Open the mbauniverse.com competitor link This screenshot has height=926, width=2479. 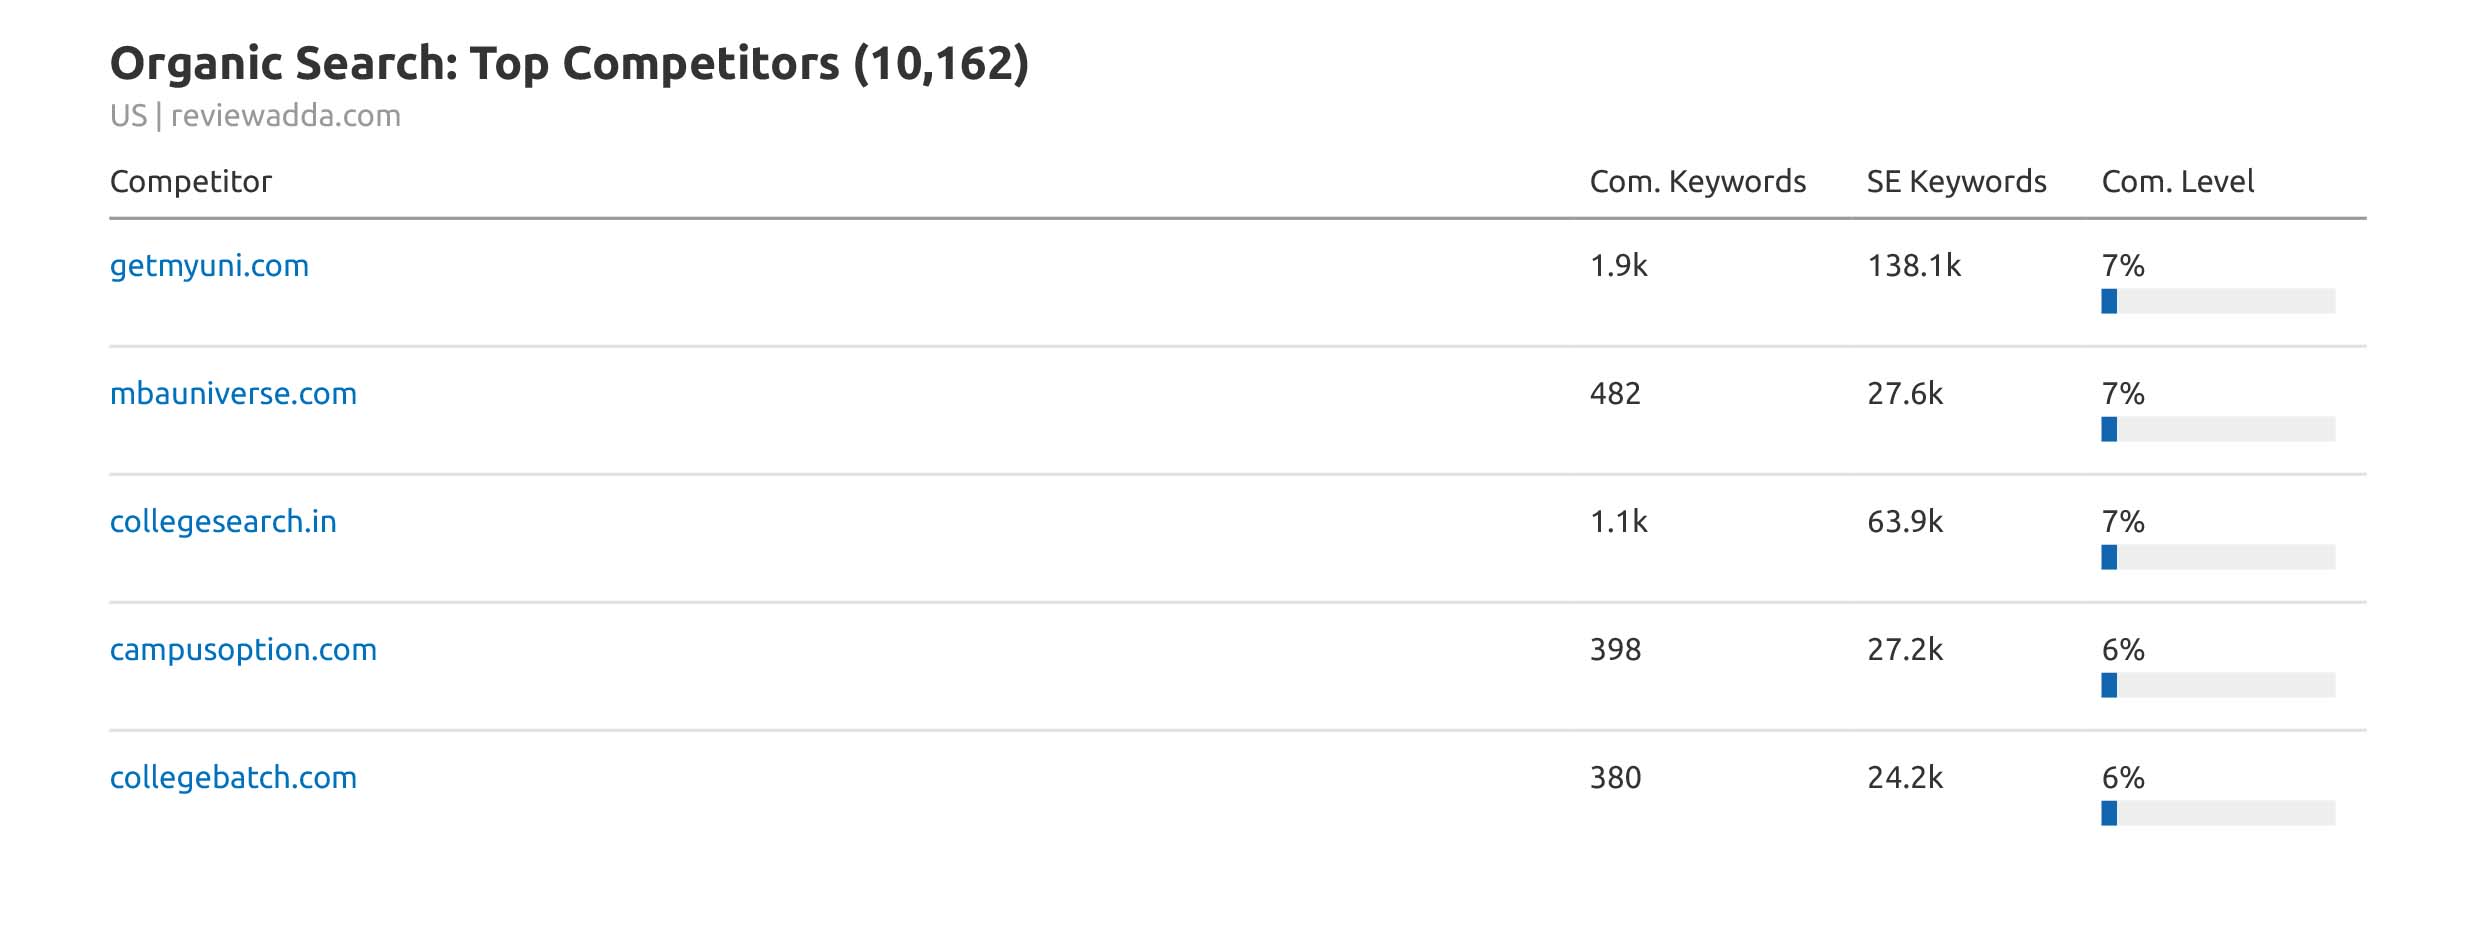pyautogui.click(x=233, y=394)
